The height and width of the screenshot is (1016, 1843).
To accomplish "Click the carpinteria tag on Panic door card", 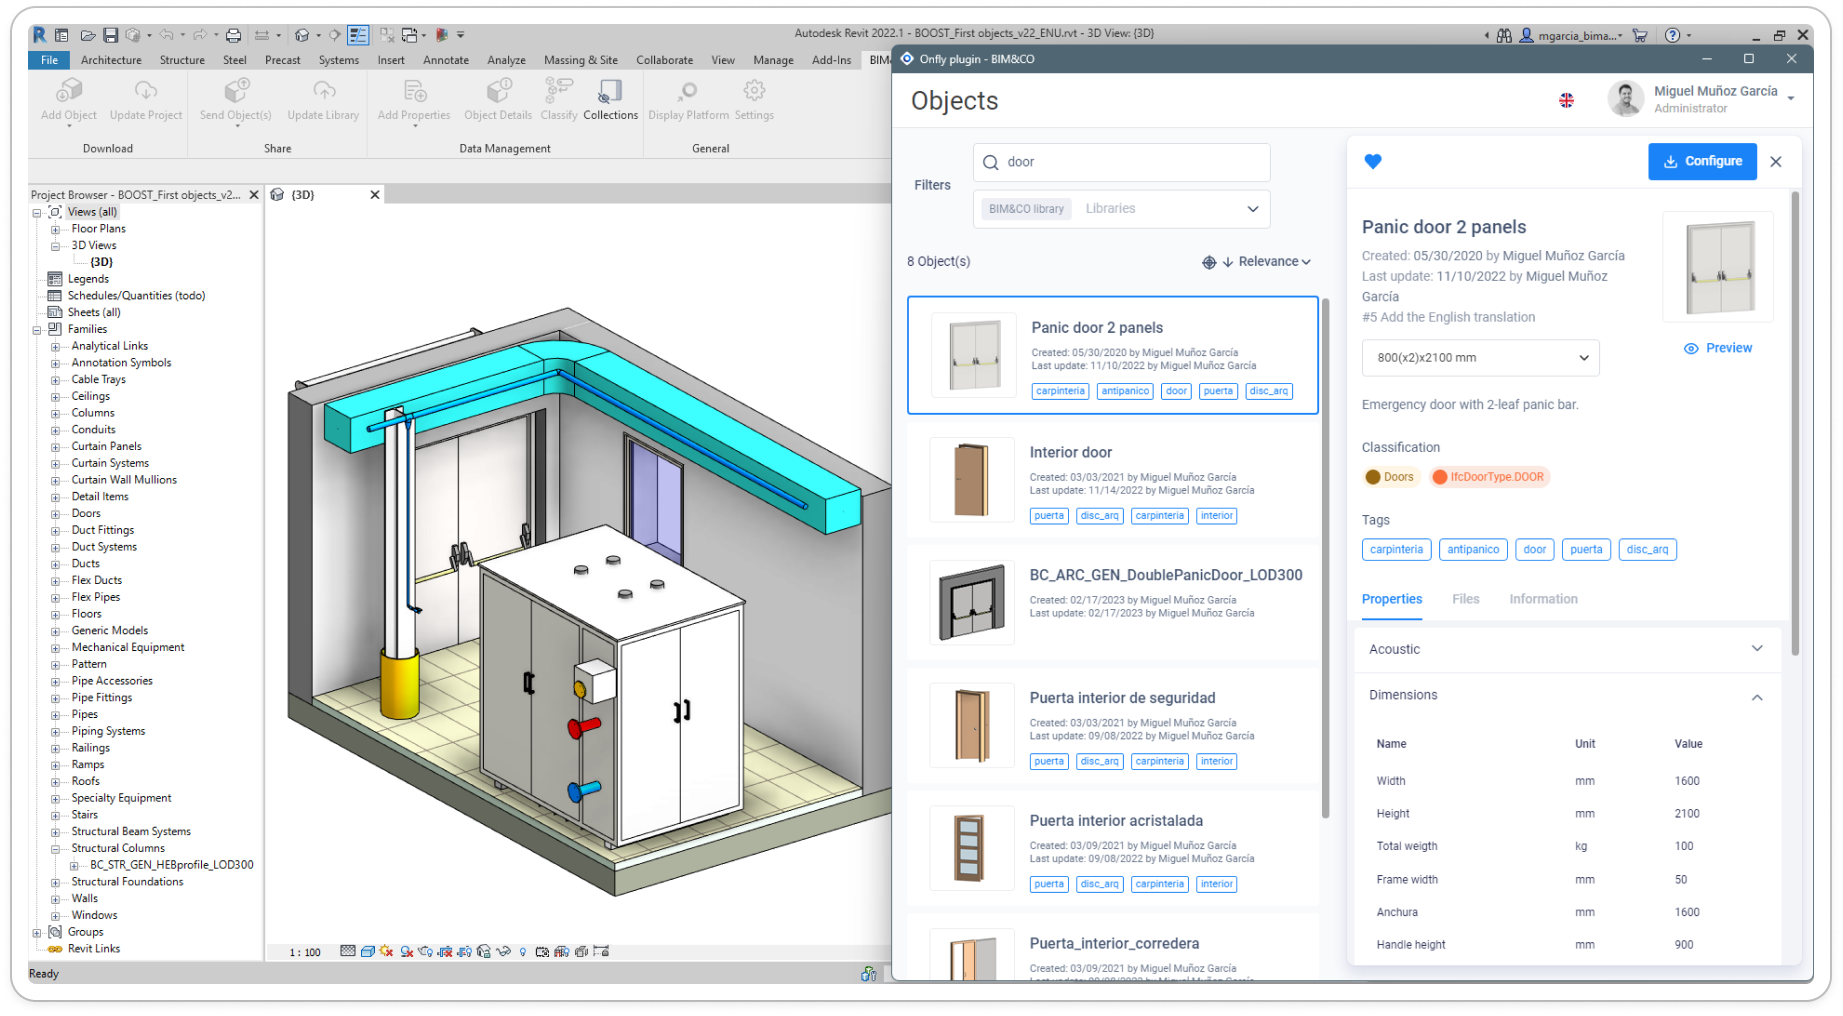I will point(1060,391).
